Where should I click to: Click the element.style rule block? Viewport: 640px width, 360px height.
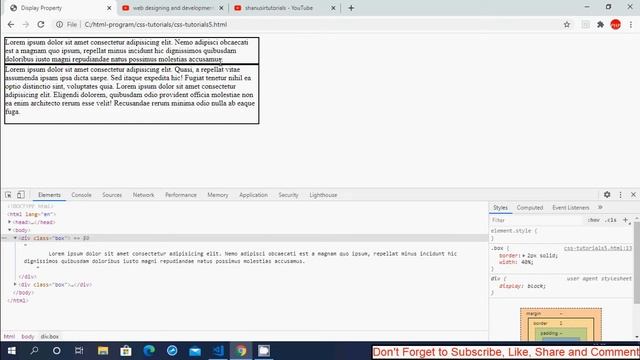tap(561, 234)
